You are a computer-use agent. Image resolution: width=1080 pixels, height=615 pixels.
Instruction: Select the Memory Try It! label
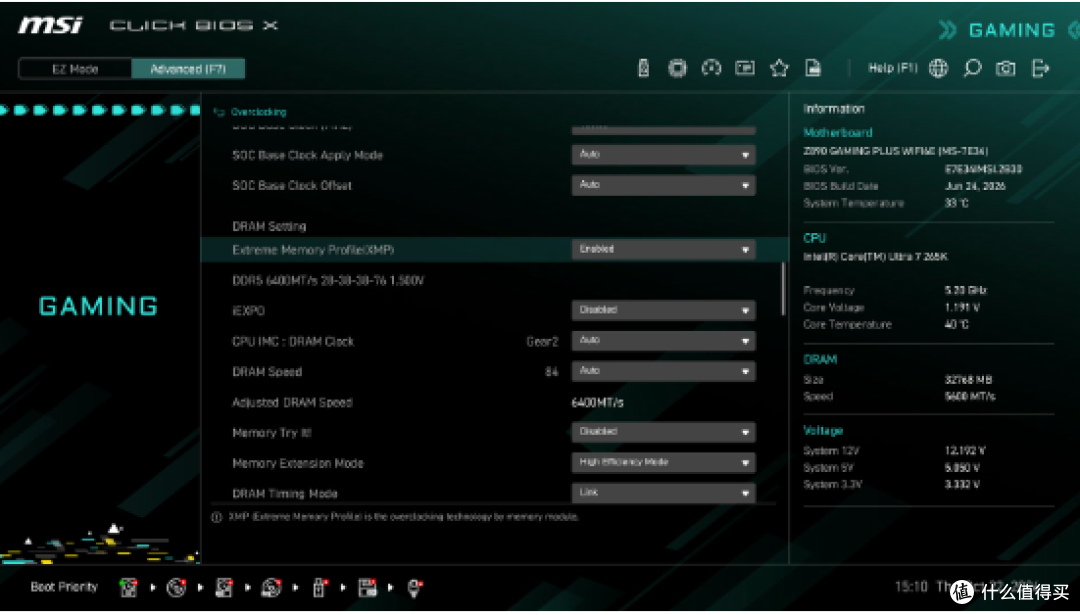pos(271,432)
